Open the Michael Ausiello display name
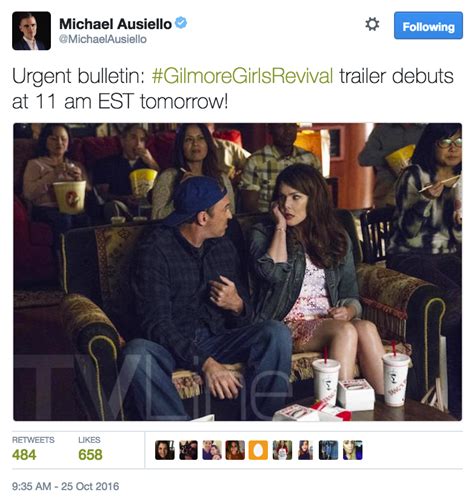This screenshot has width=474, height=498. pos(115,24)
